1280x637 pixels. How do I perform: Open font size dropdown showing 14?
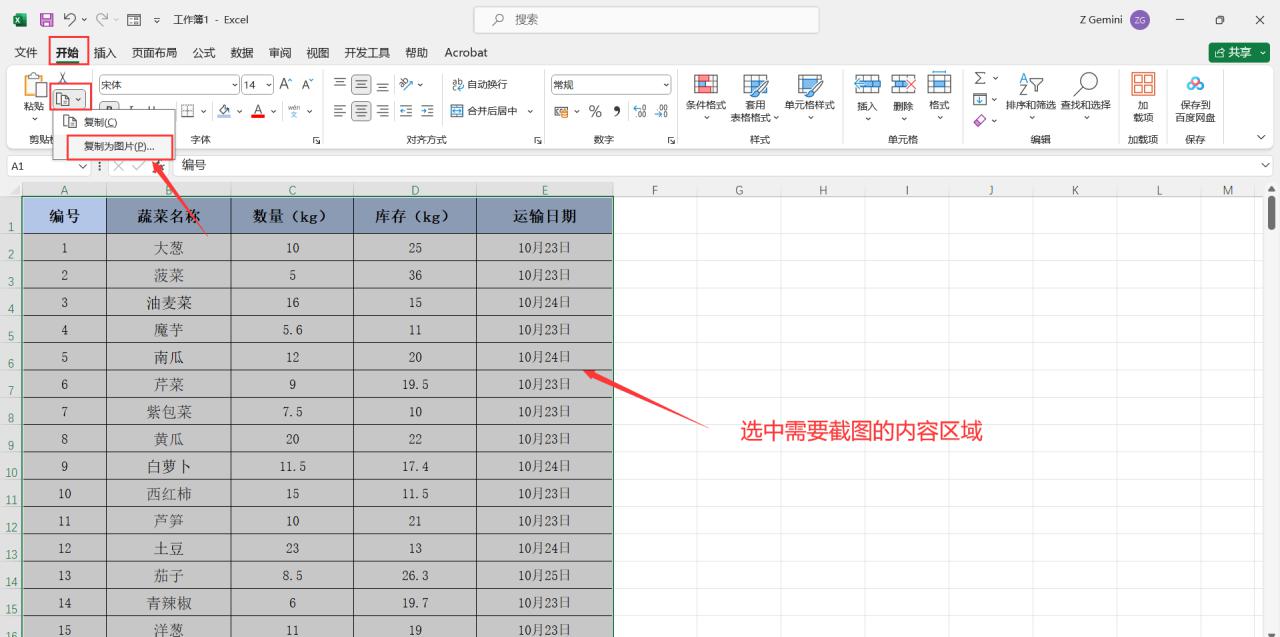point(268,85)
